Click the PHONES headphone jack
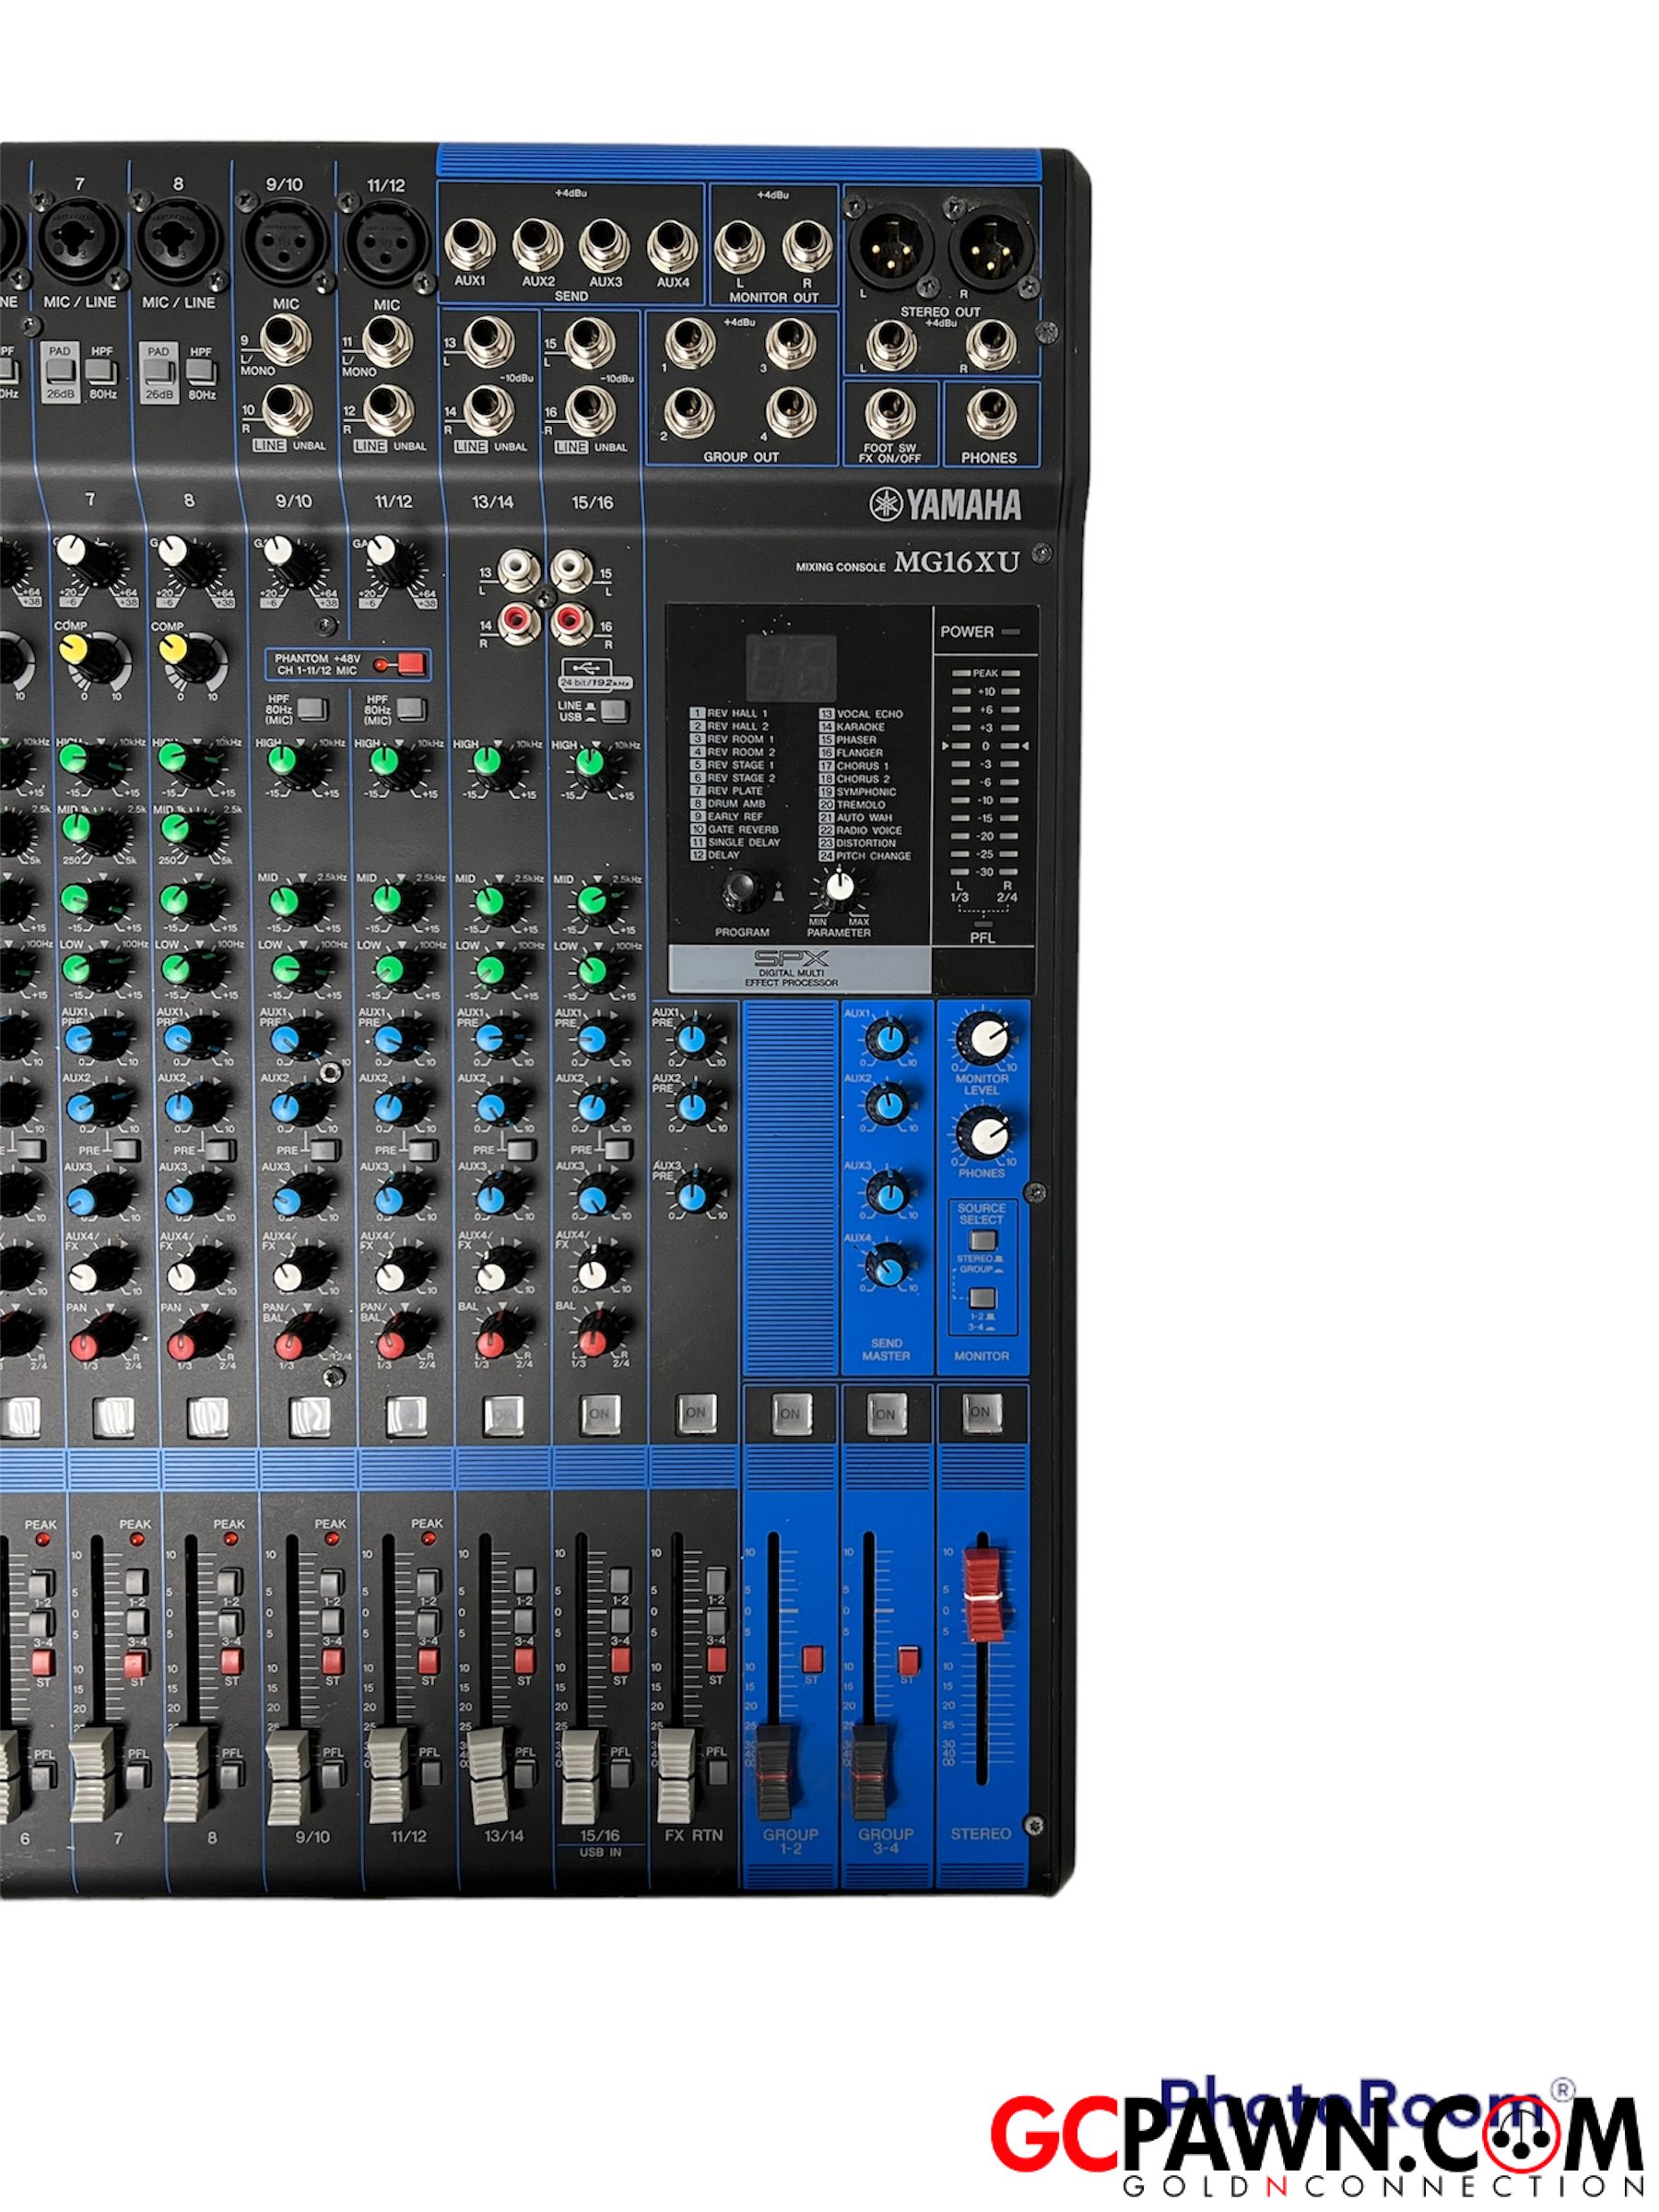The image size is (1659, 2212). 989,412
